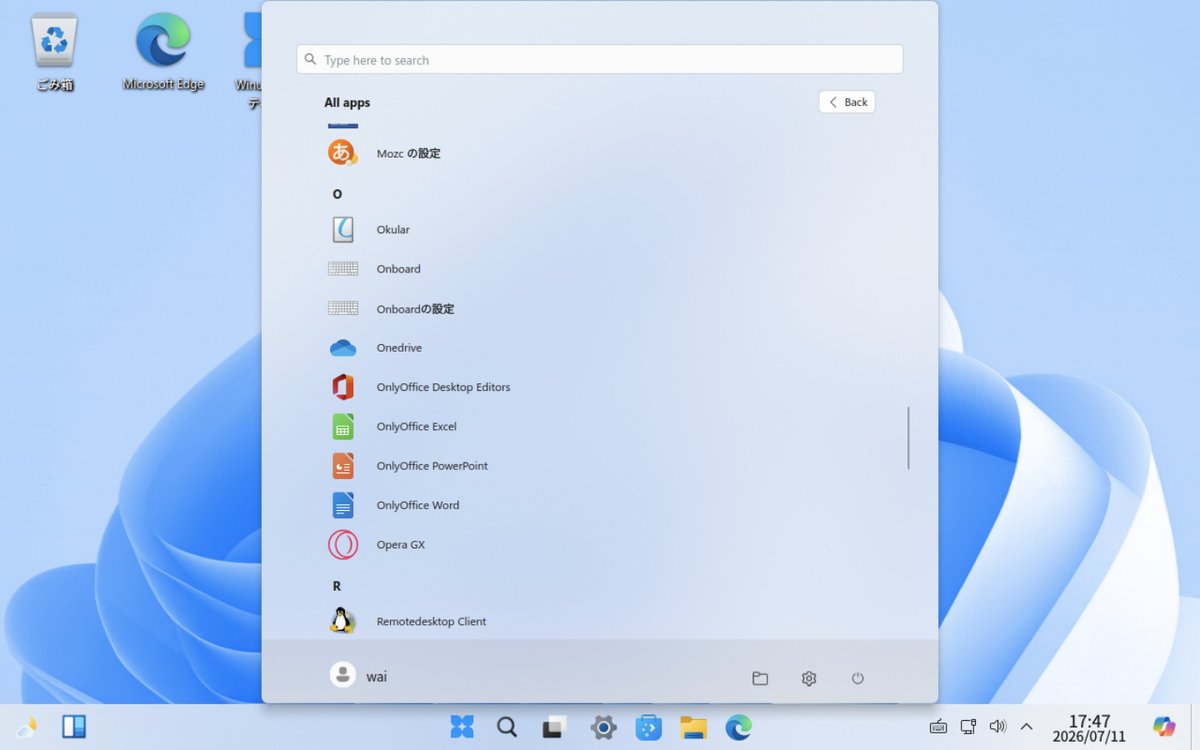This screenshot has height=750, width=1200.
Task: Click the letter O section header
Action: 337,194
